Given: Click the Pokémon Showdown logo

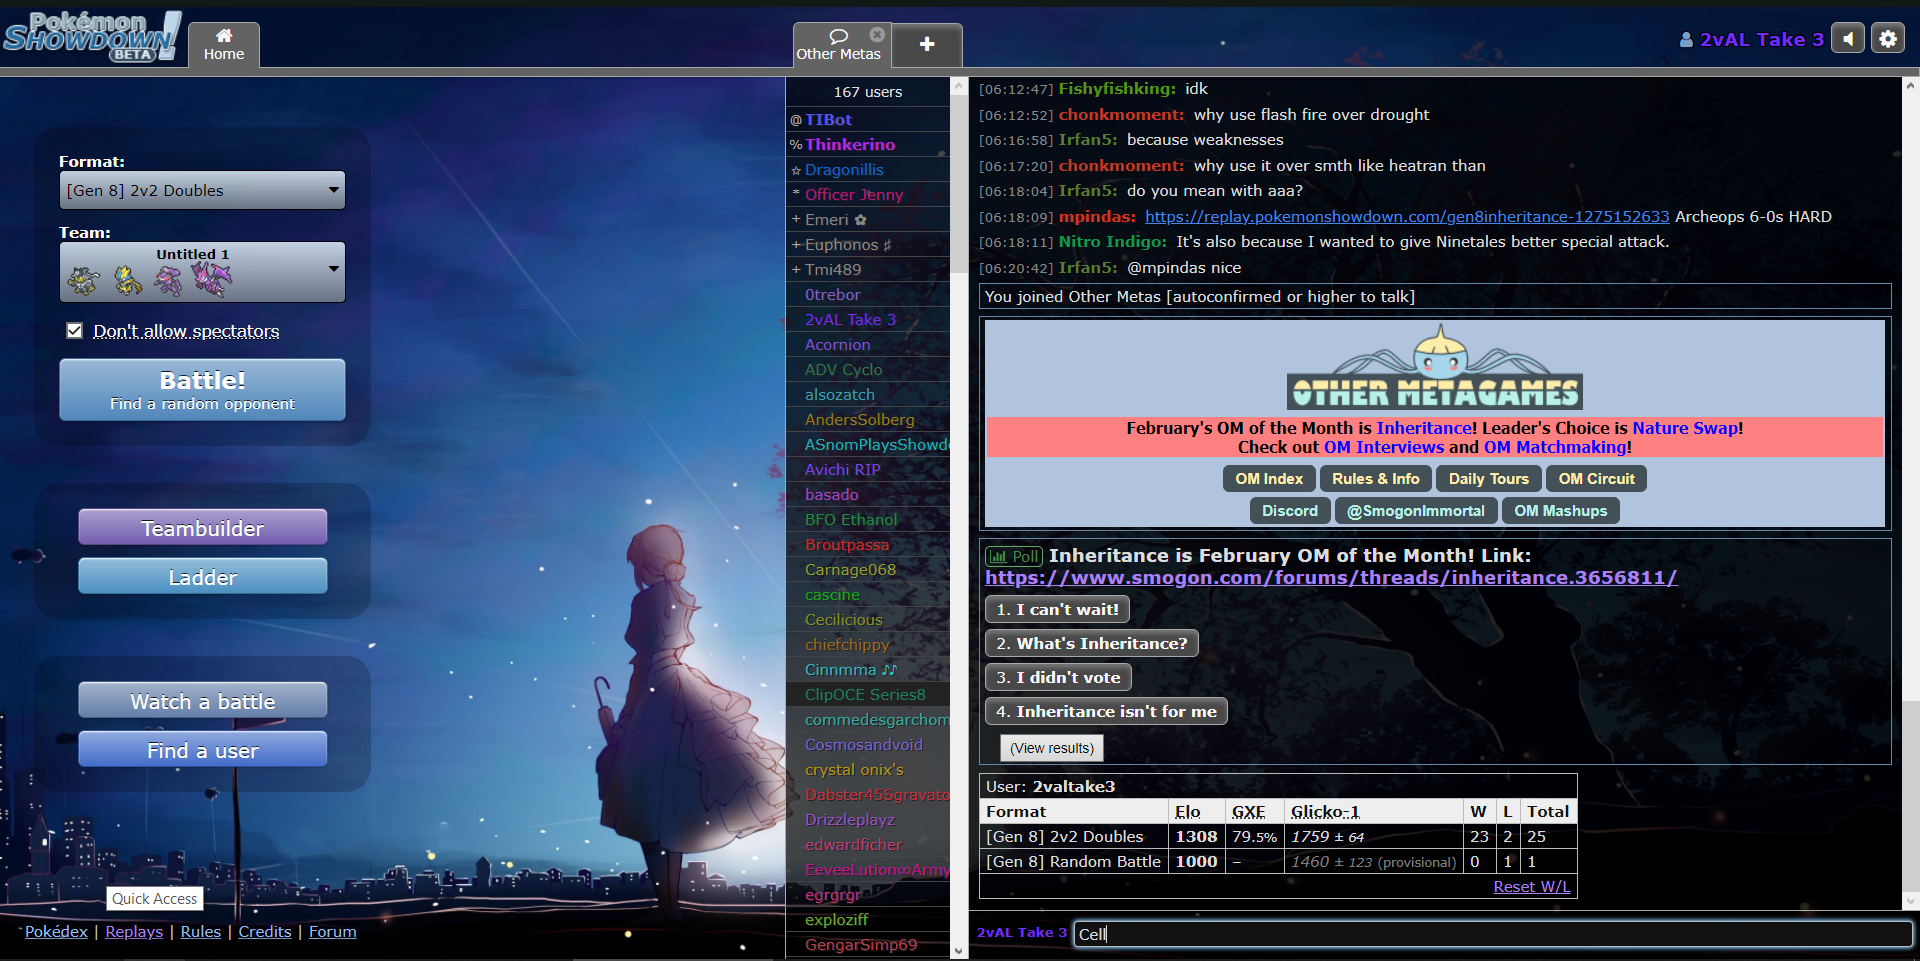Looking at the screenshot, I should [92, 37].
